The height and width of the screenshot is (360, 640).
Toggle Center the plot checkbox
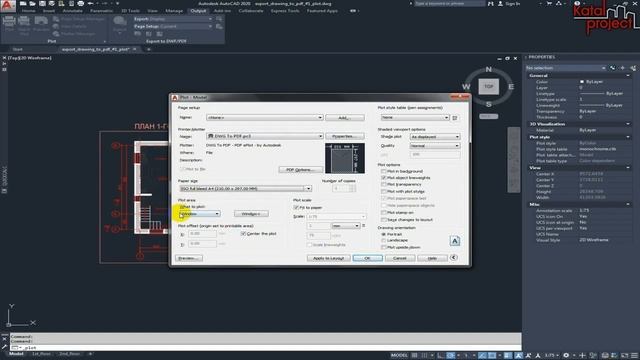(243, 233)
